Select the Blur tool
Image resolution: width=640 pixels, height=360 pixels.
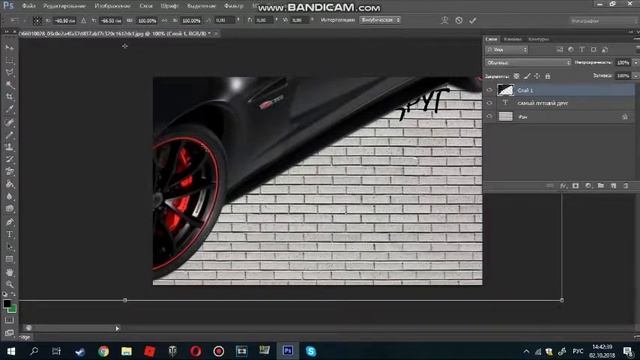(x=9, y=196)
